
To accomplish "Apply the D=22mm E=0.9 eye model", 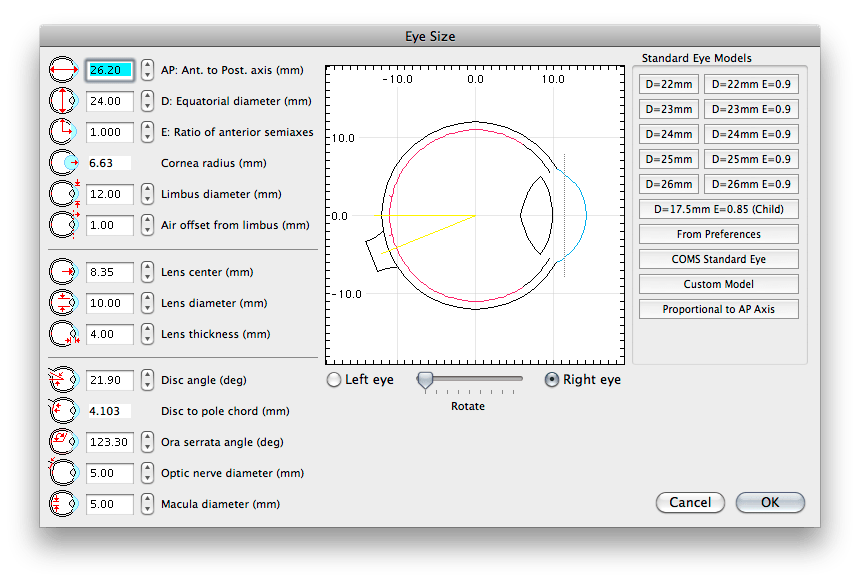I will pos(751,84).
